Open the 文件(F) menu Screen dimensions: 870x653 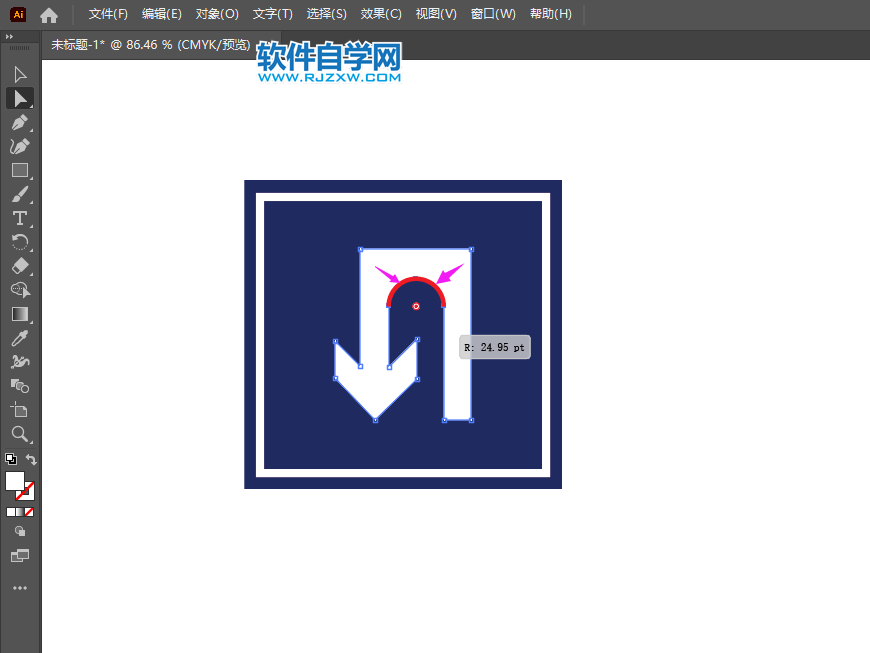108,14
